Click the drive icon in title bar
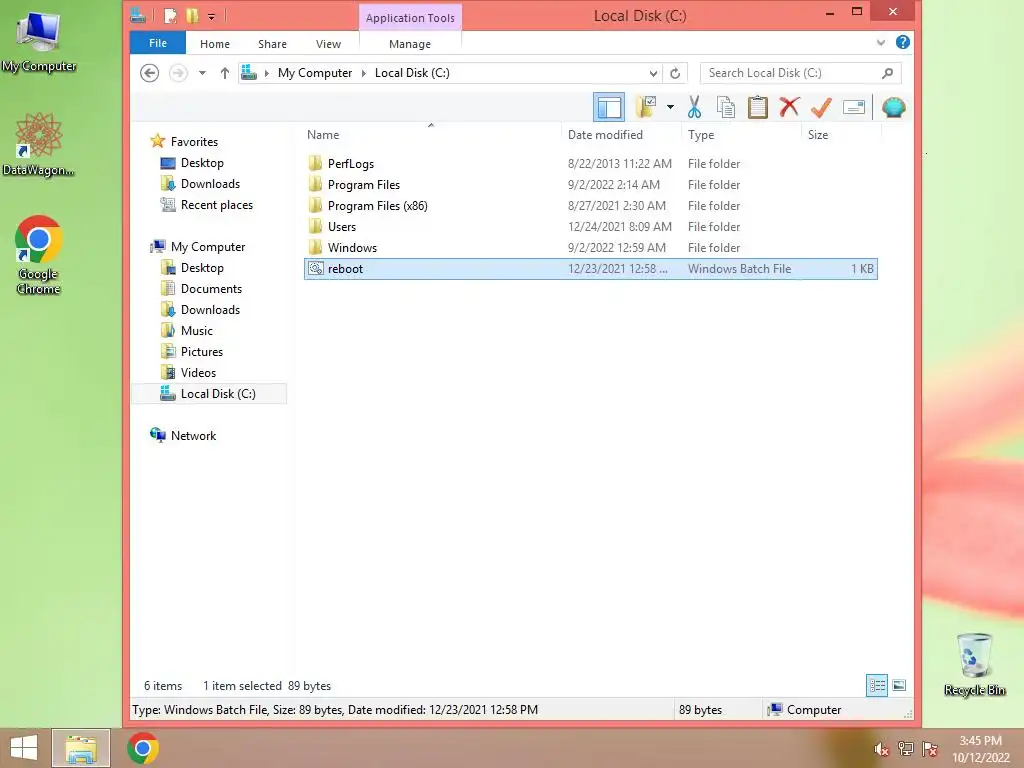The height and width of the screenshot is (768, 1024). pyautogui.click(x=138, y=15)
